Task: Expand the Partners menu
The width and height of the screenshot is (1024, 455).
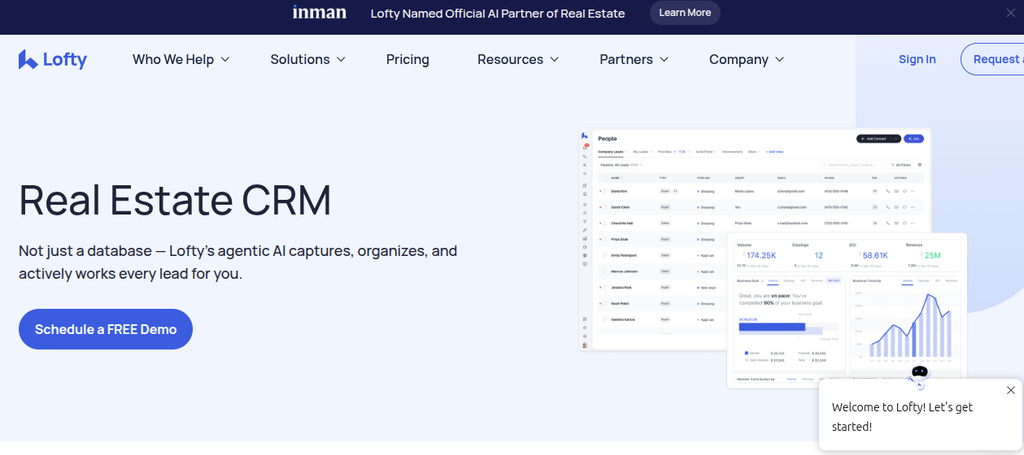Action: point(634,59)
